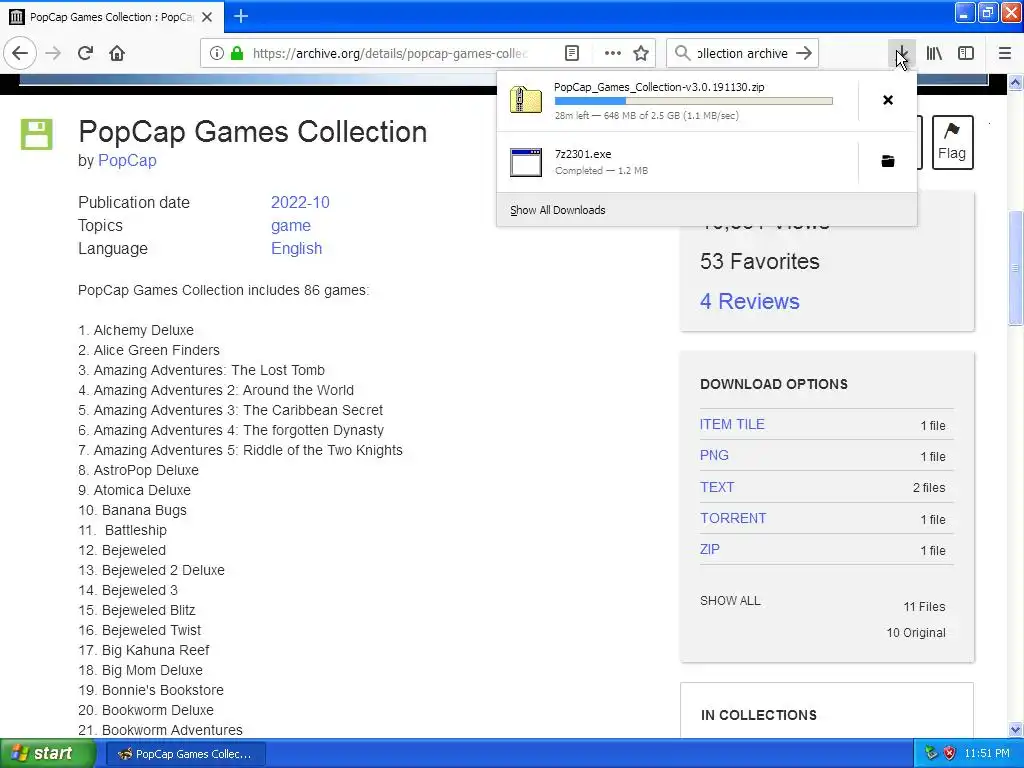Download the PNG option

(714, 456)
